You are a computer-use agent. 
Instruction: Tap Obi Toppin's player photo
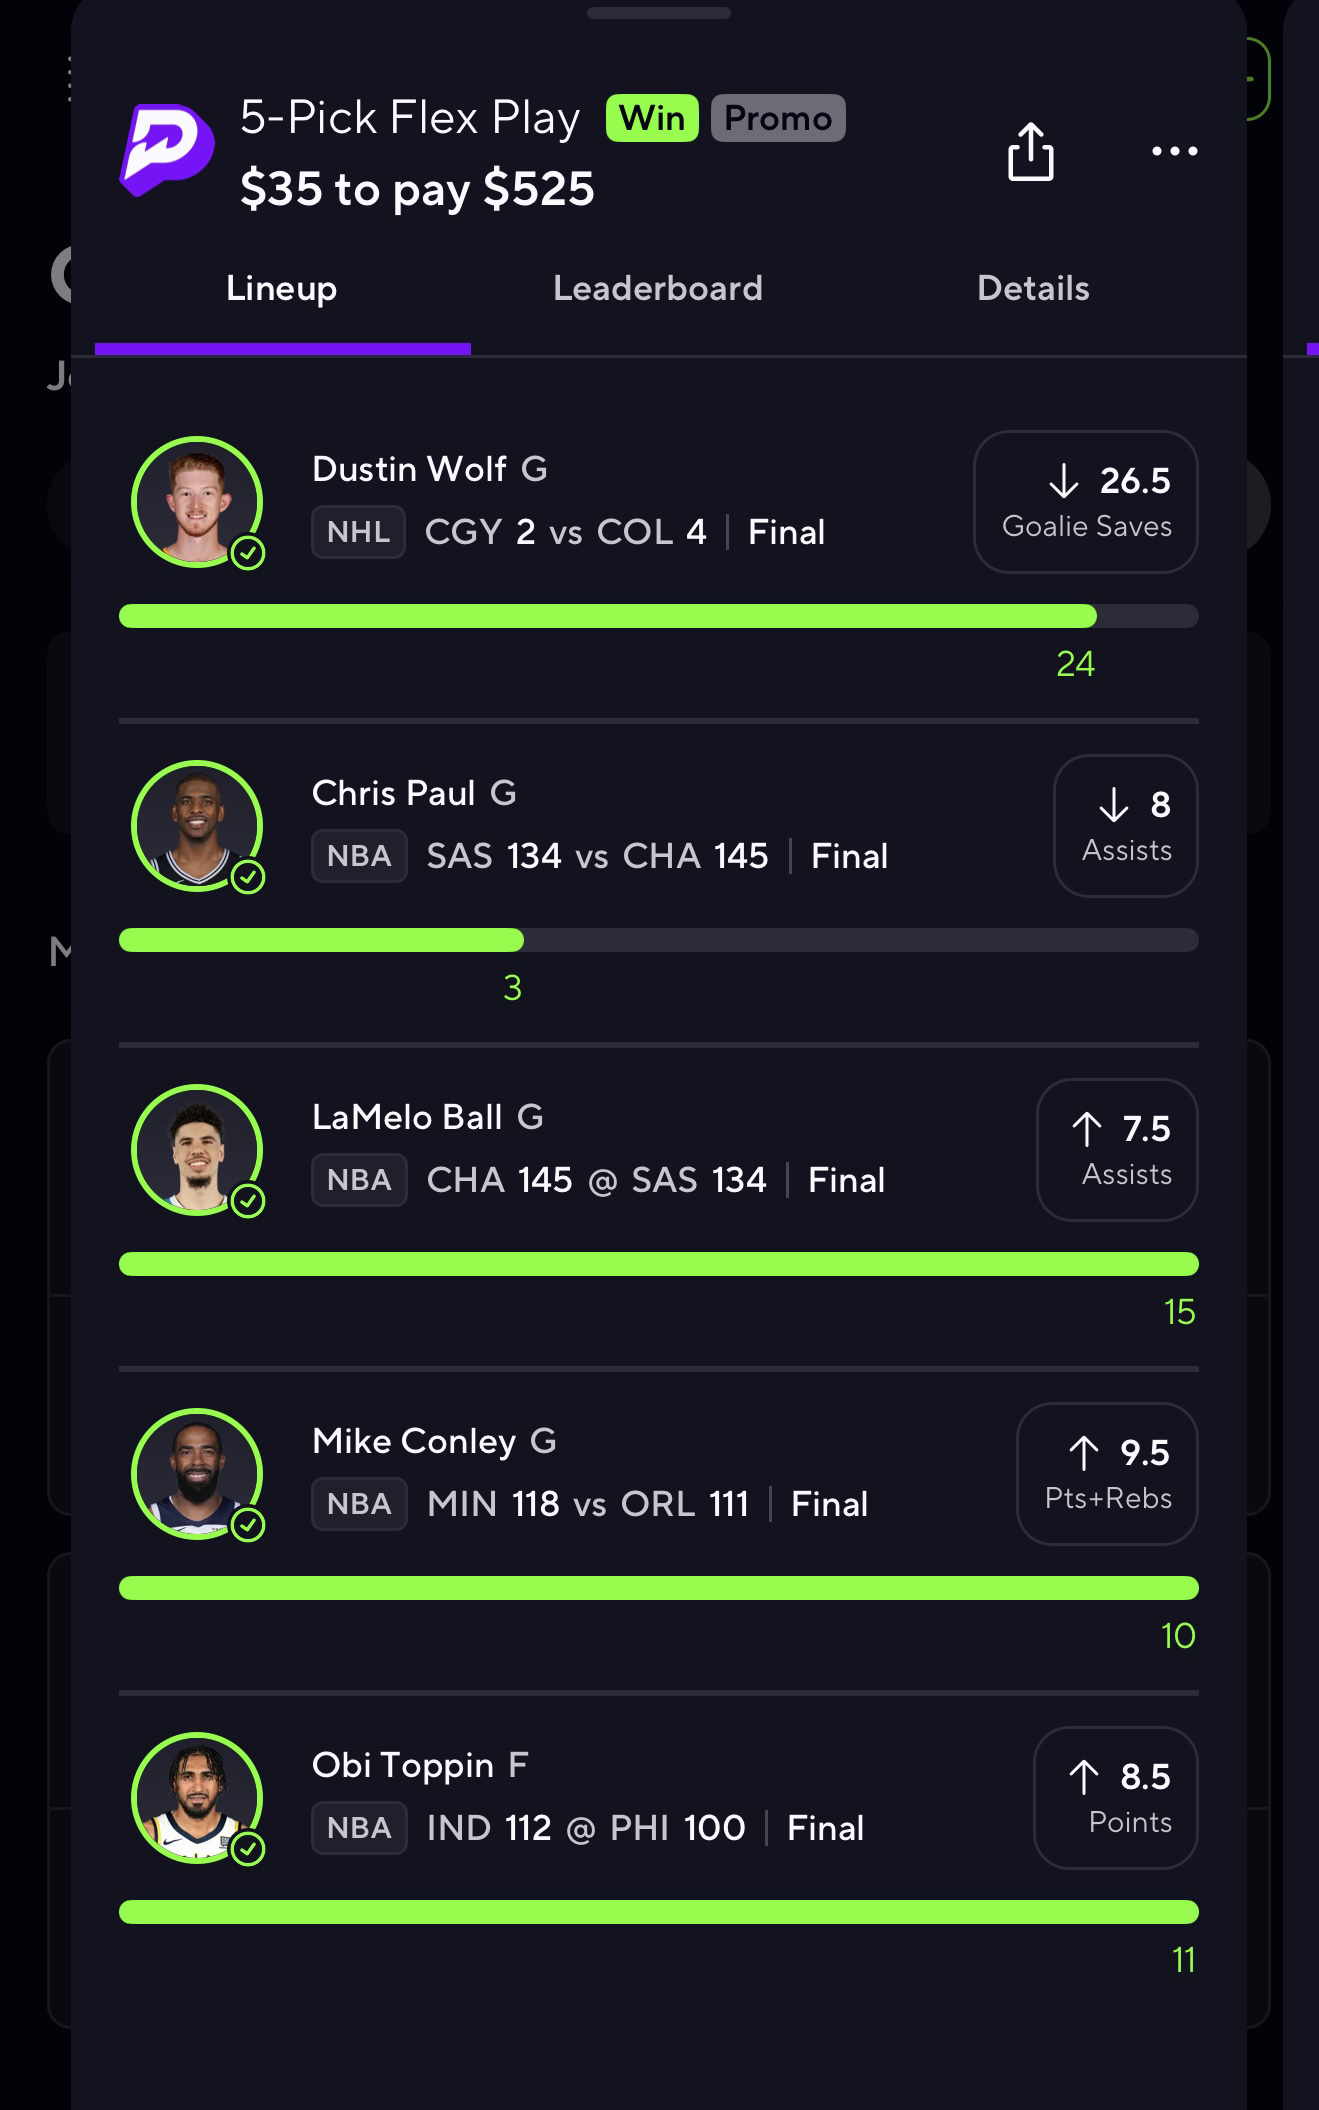click(x=197, y=1798)
